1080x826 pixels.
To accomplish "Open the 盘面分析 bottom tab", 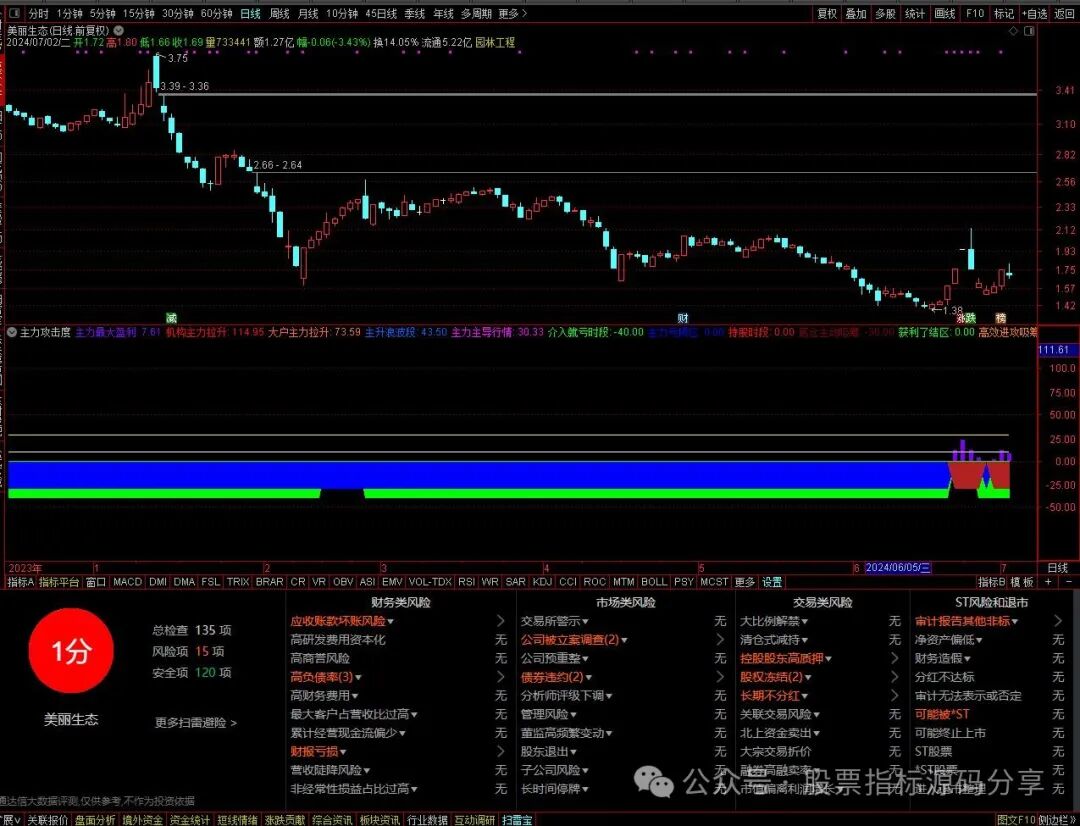I will pos(95,820).
